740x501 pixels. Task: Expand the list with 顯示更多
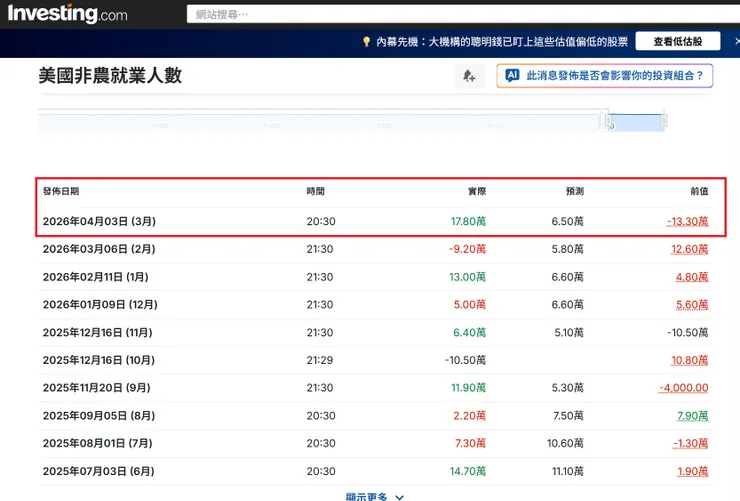375,497
